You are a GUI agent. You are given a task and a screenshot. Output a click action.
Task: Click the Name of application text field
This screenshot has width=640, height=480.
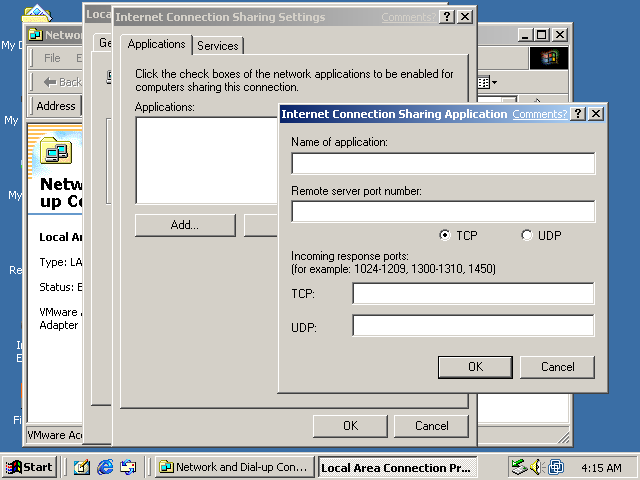(x=442, y=164)
